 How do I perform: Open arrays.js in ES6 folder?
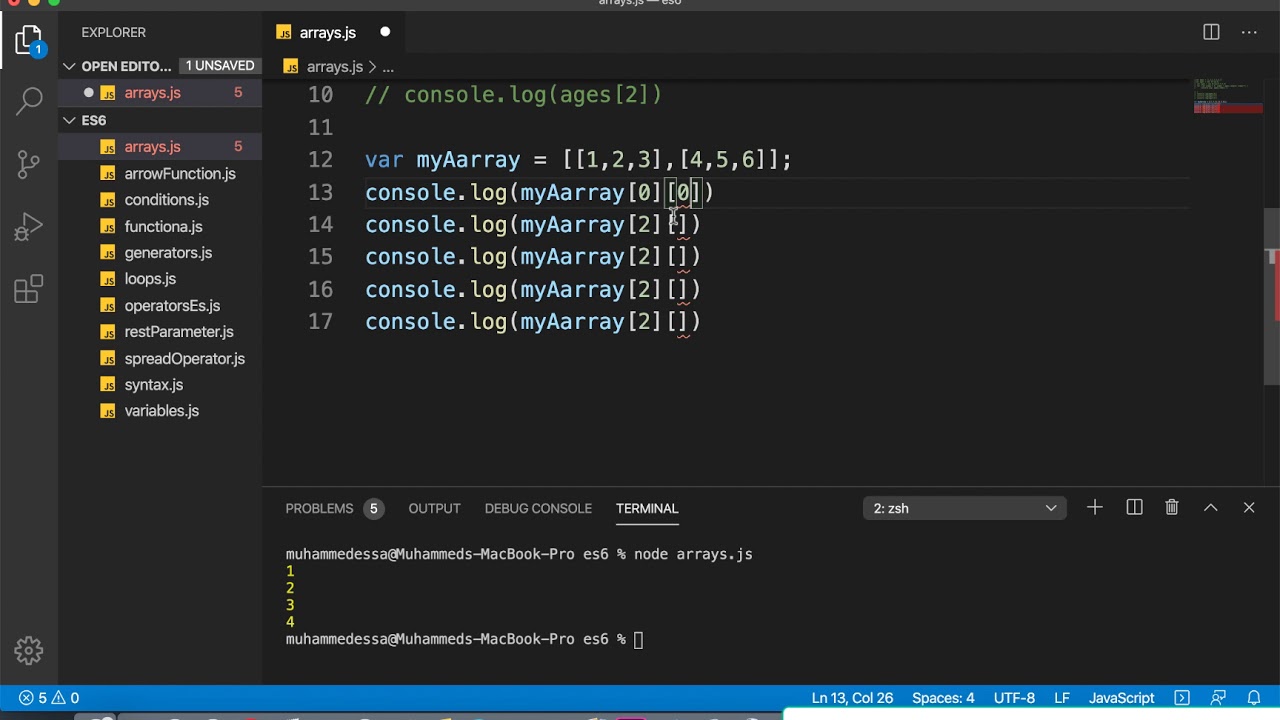[x=152, y=147]
